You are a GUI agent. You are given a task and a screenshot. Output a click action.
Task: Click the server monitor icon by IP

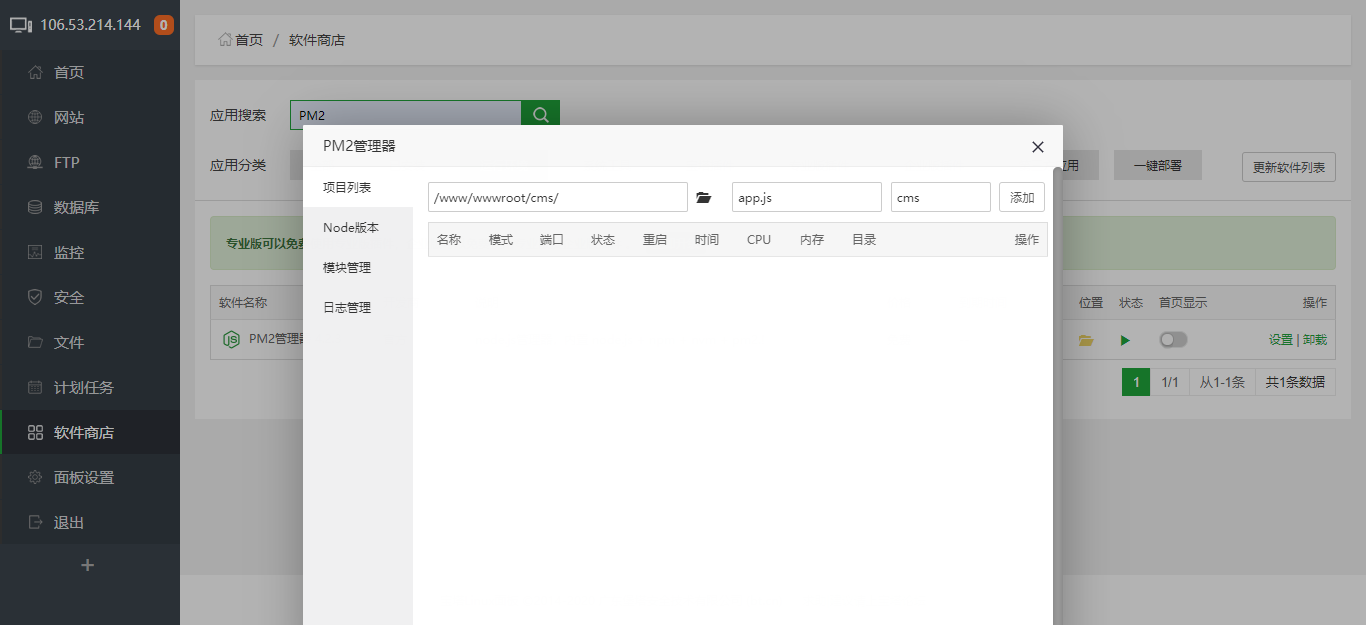pos(21,25)
